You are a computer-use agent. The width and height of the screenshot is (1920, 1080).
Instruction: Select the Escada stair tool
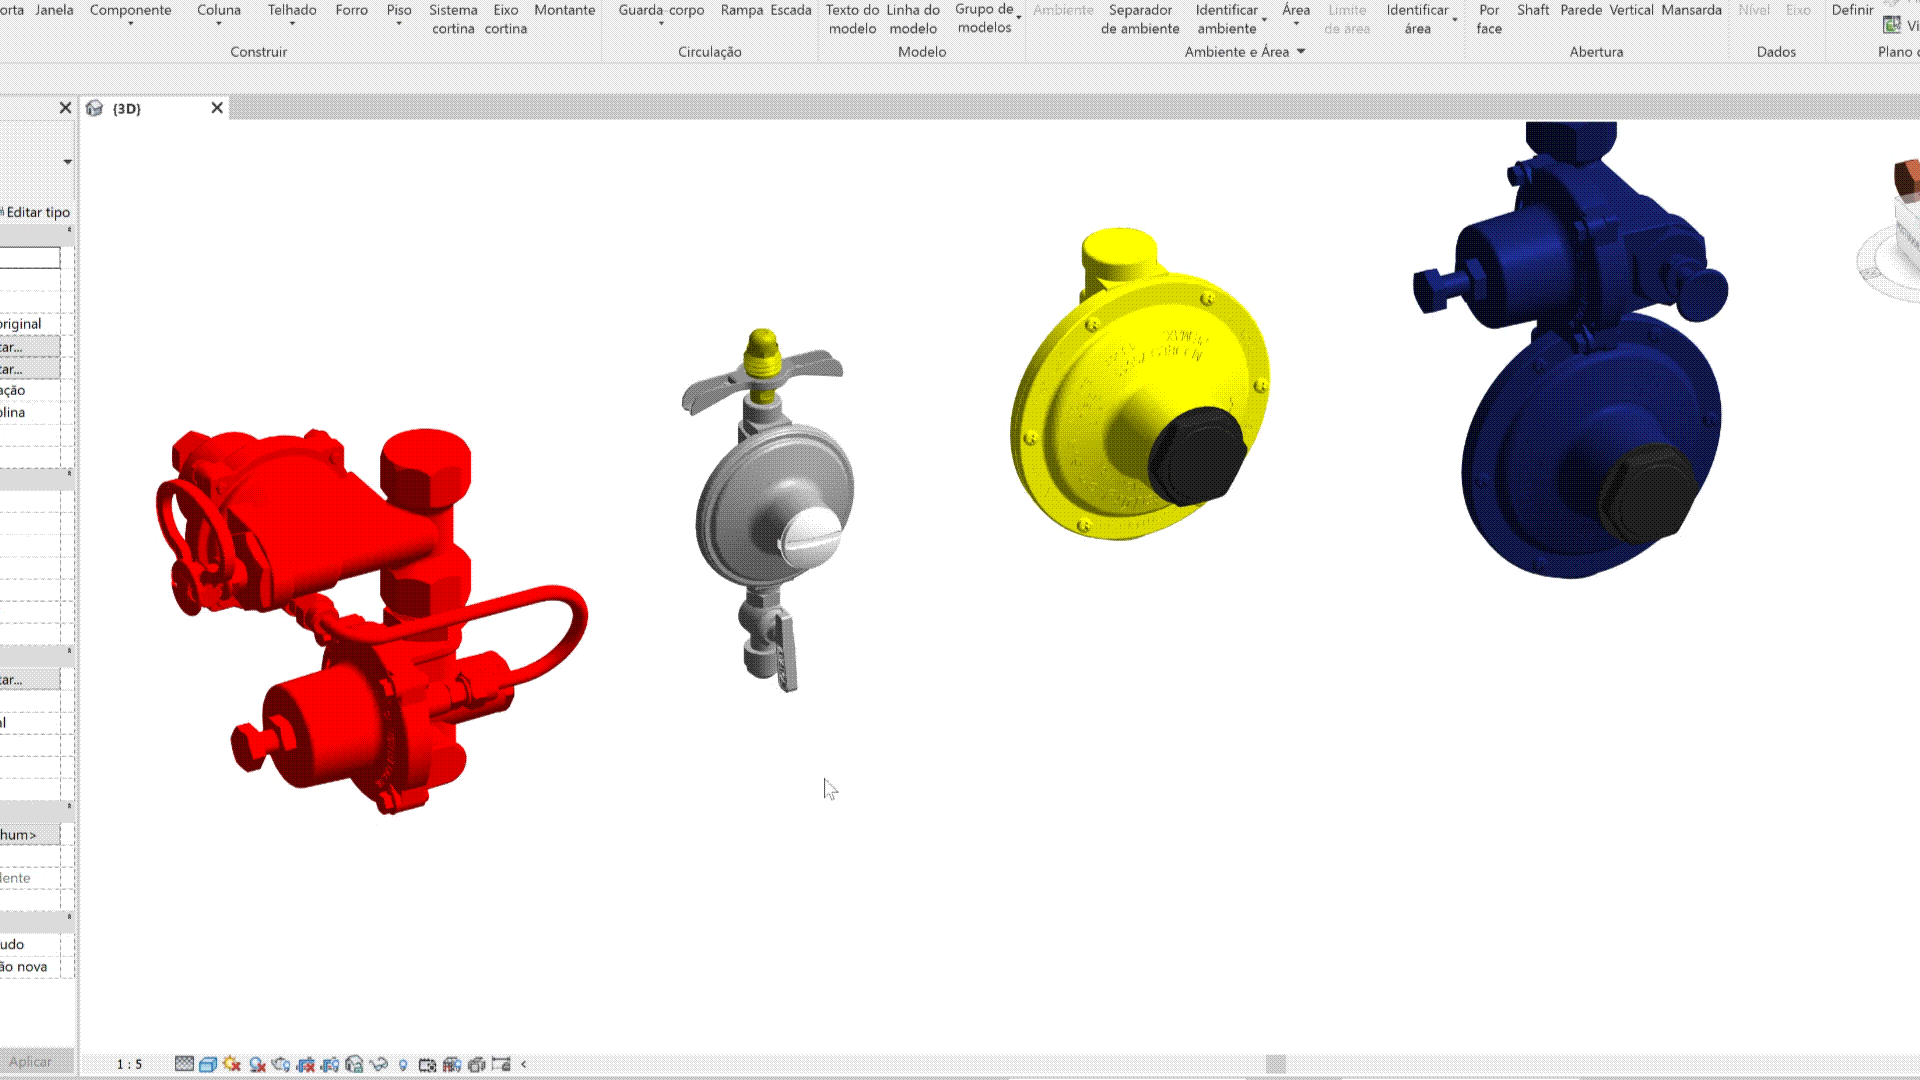pyautogui.click(x=790, y=10)
